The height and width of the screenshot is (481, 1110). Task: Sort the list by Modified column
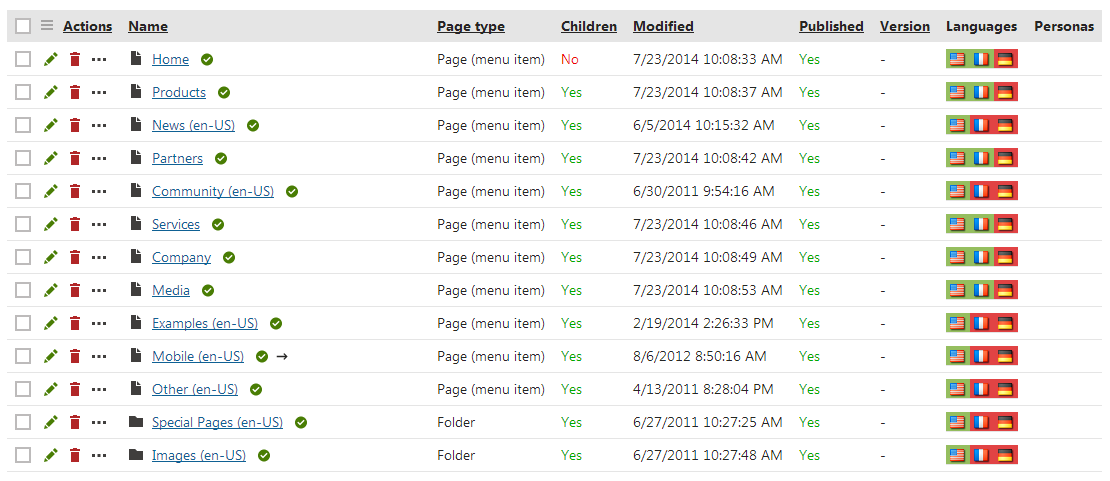[x=663, y=27]
